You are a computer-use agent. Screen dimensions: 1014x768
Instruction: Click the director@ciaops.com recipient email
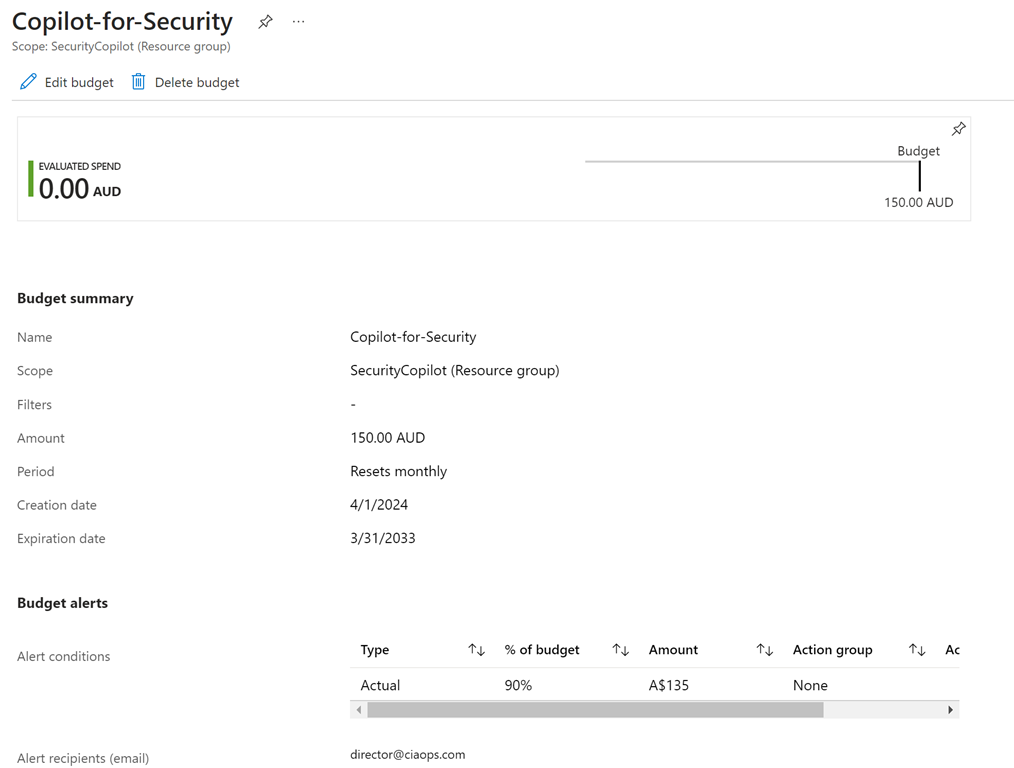407,755
